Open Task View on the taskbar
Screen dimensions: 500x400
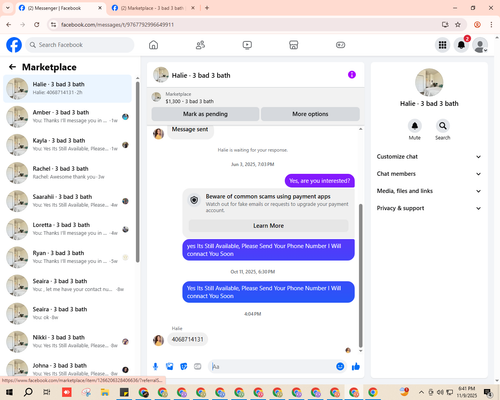click(x=47, y=392)
